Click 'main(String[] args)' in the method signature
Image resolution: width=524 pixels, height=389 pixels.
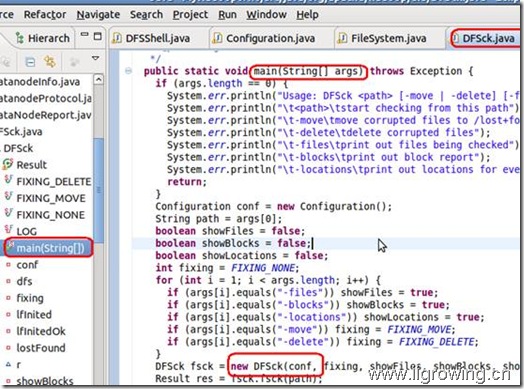tap(308, 71)
